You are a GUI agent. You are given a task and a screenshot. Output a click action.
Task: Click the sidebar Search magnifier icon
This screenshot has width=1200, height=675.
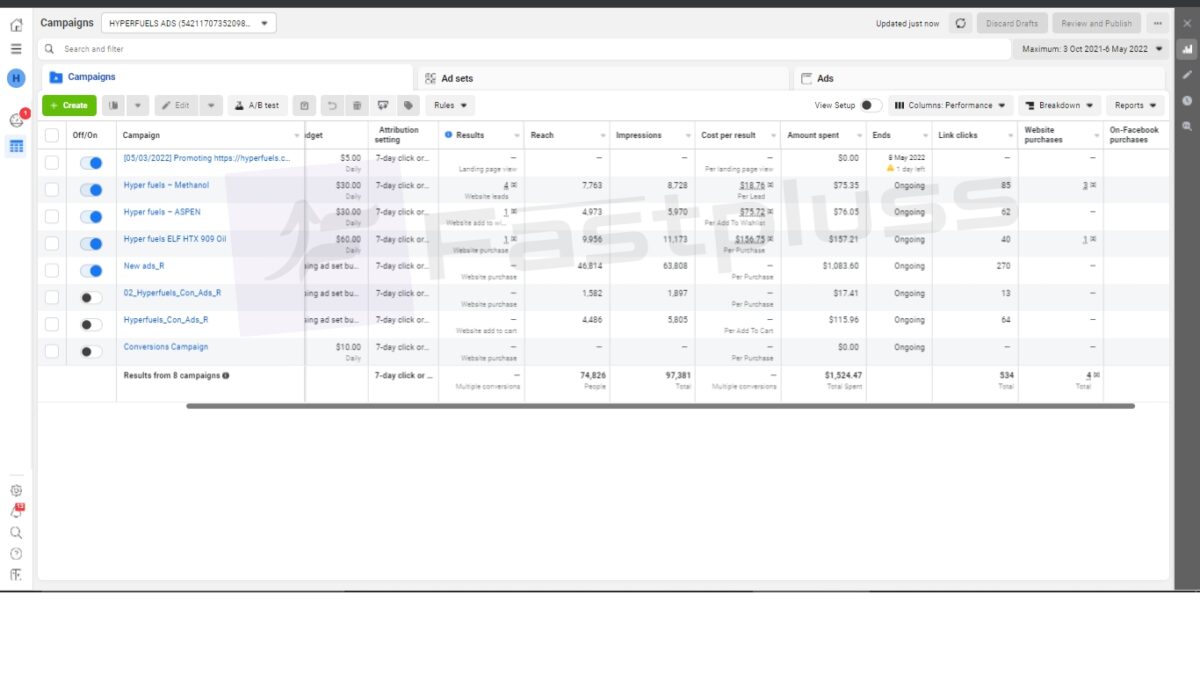click(16, 533)
